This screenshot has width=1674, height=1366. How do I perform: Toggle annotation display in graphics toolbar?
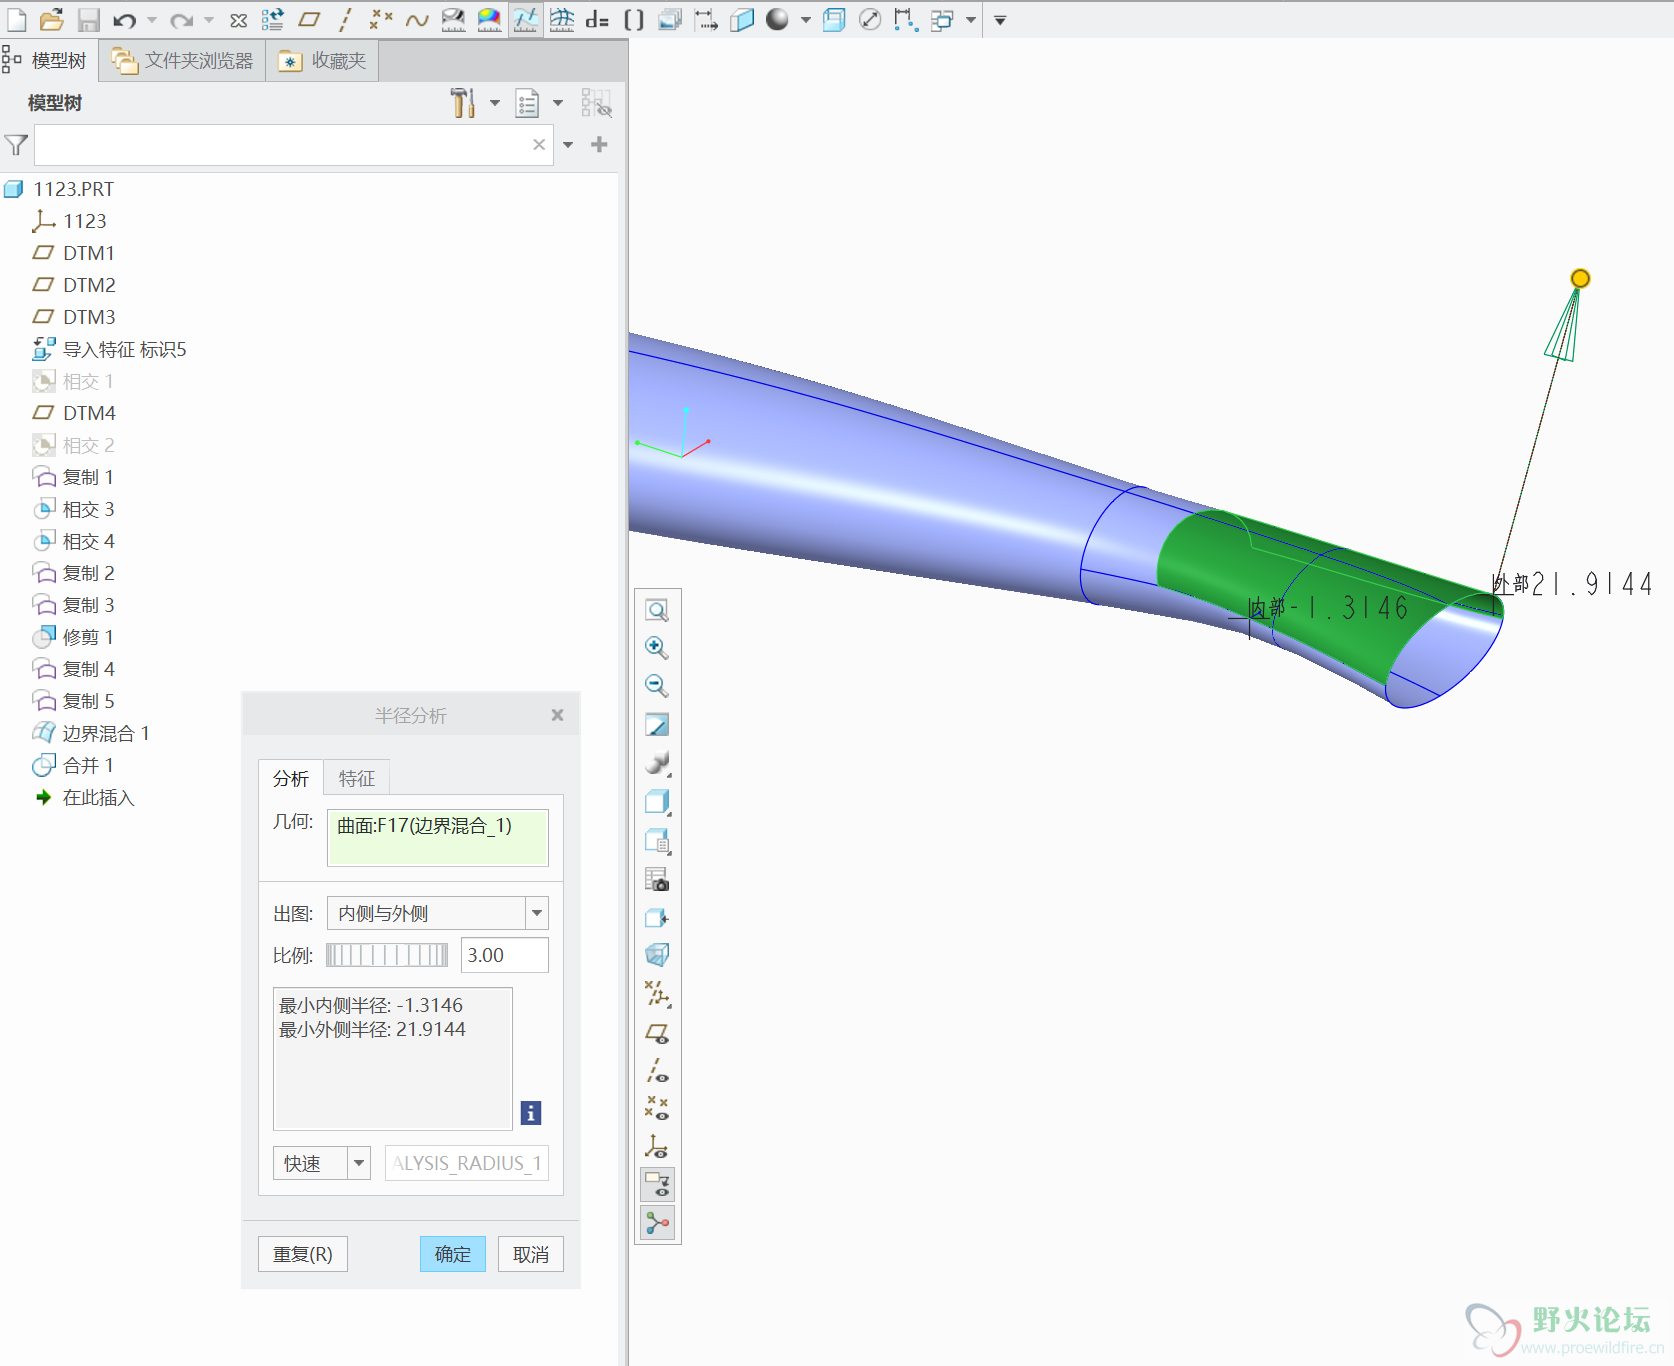657,1185
